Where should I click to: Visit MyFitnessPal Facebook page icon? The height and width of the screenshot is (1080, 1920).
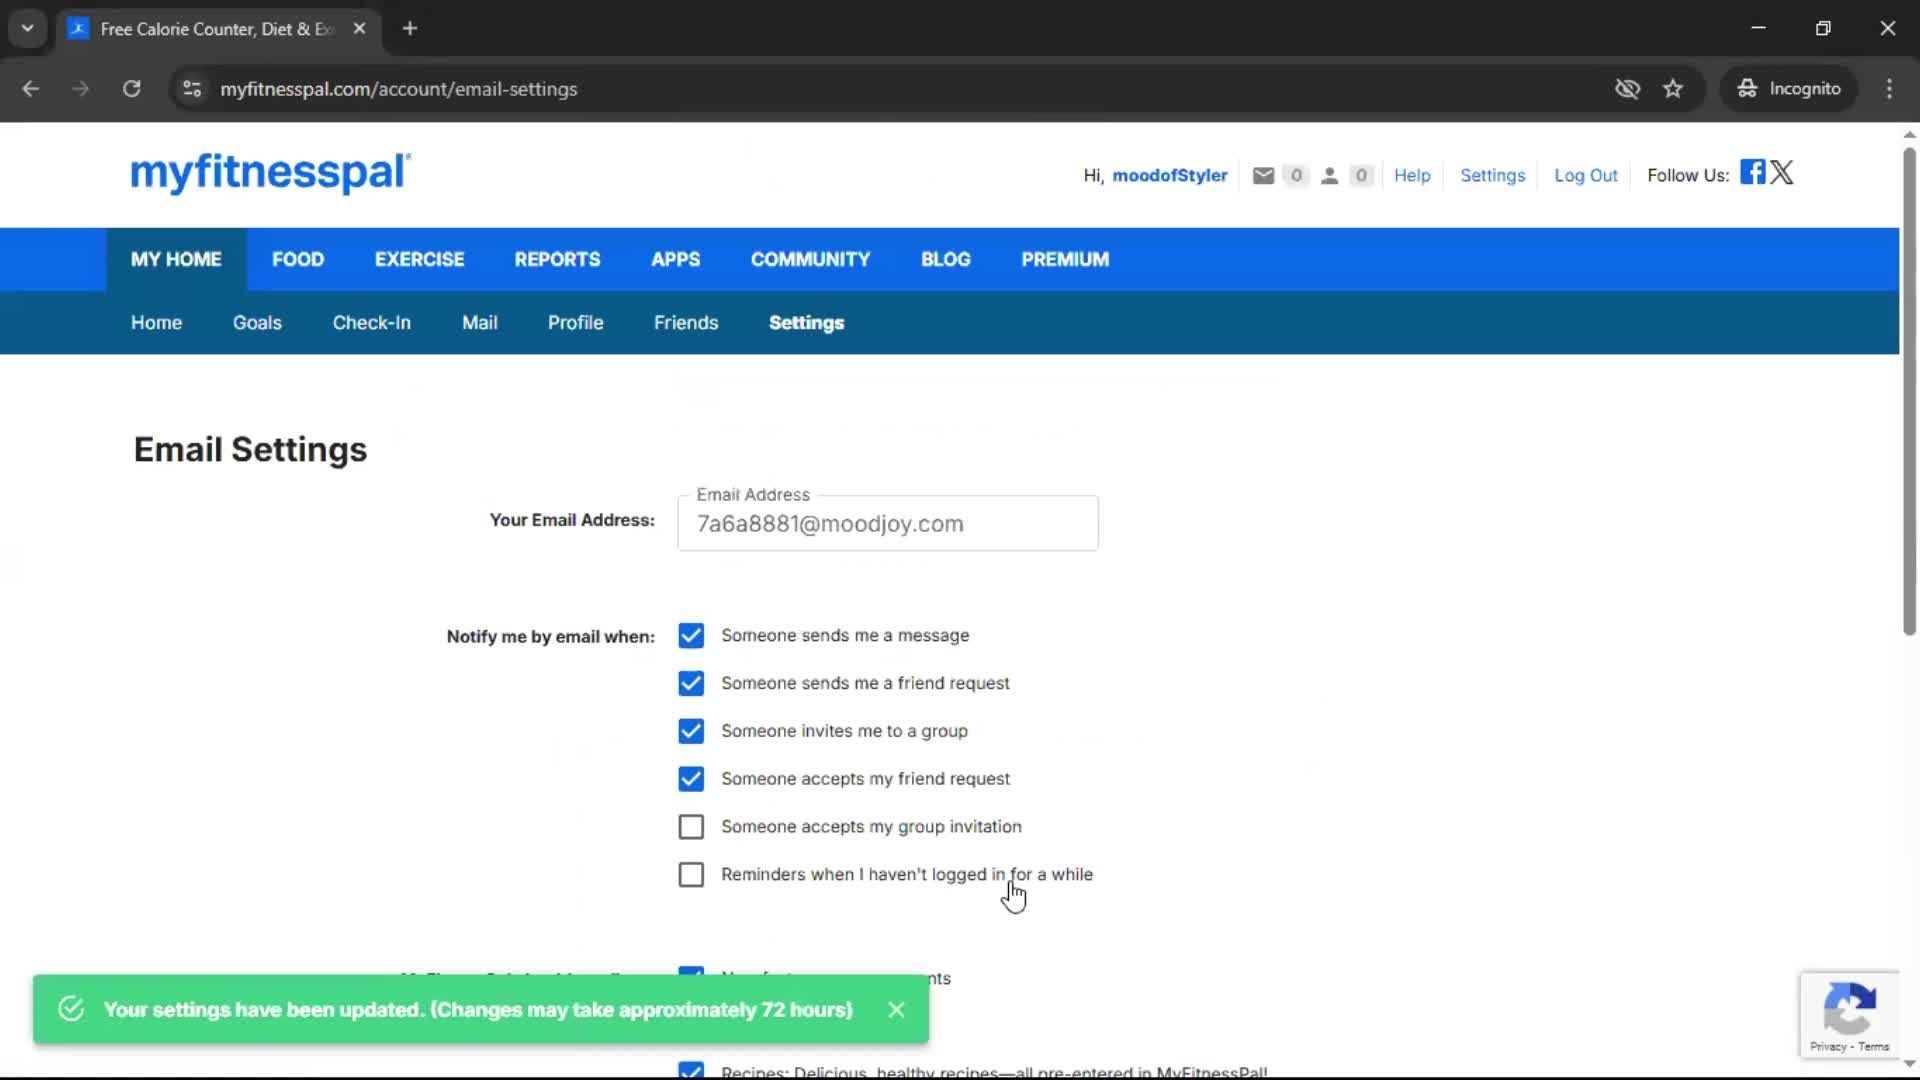coord(1752,171)
